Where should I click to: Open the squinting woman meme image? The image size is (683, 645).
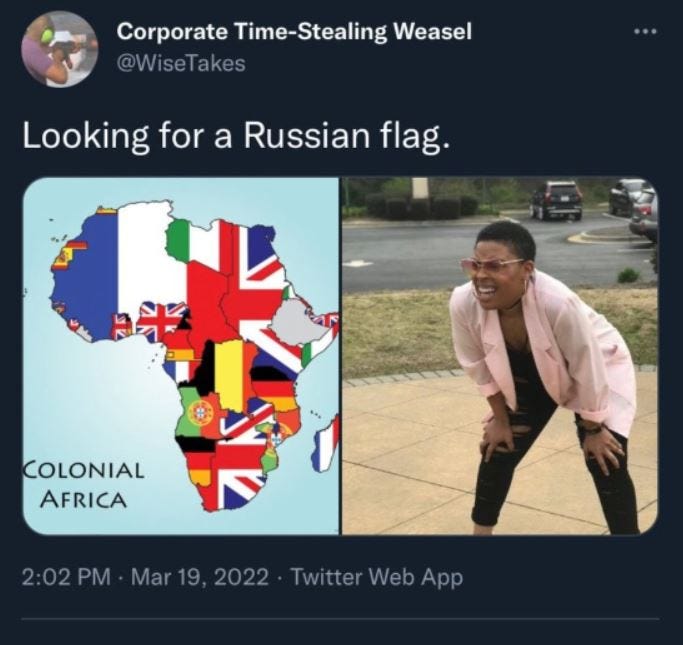pyautogui.click(x=500, y=356)
